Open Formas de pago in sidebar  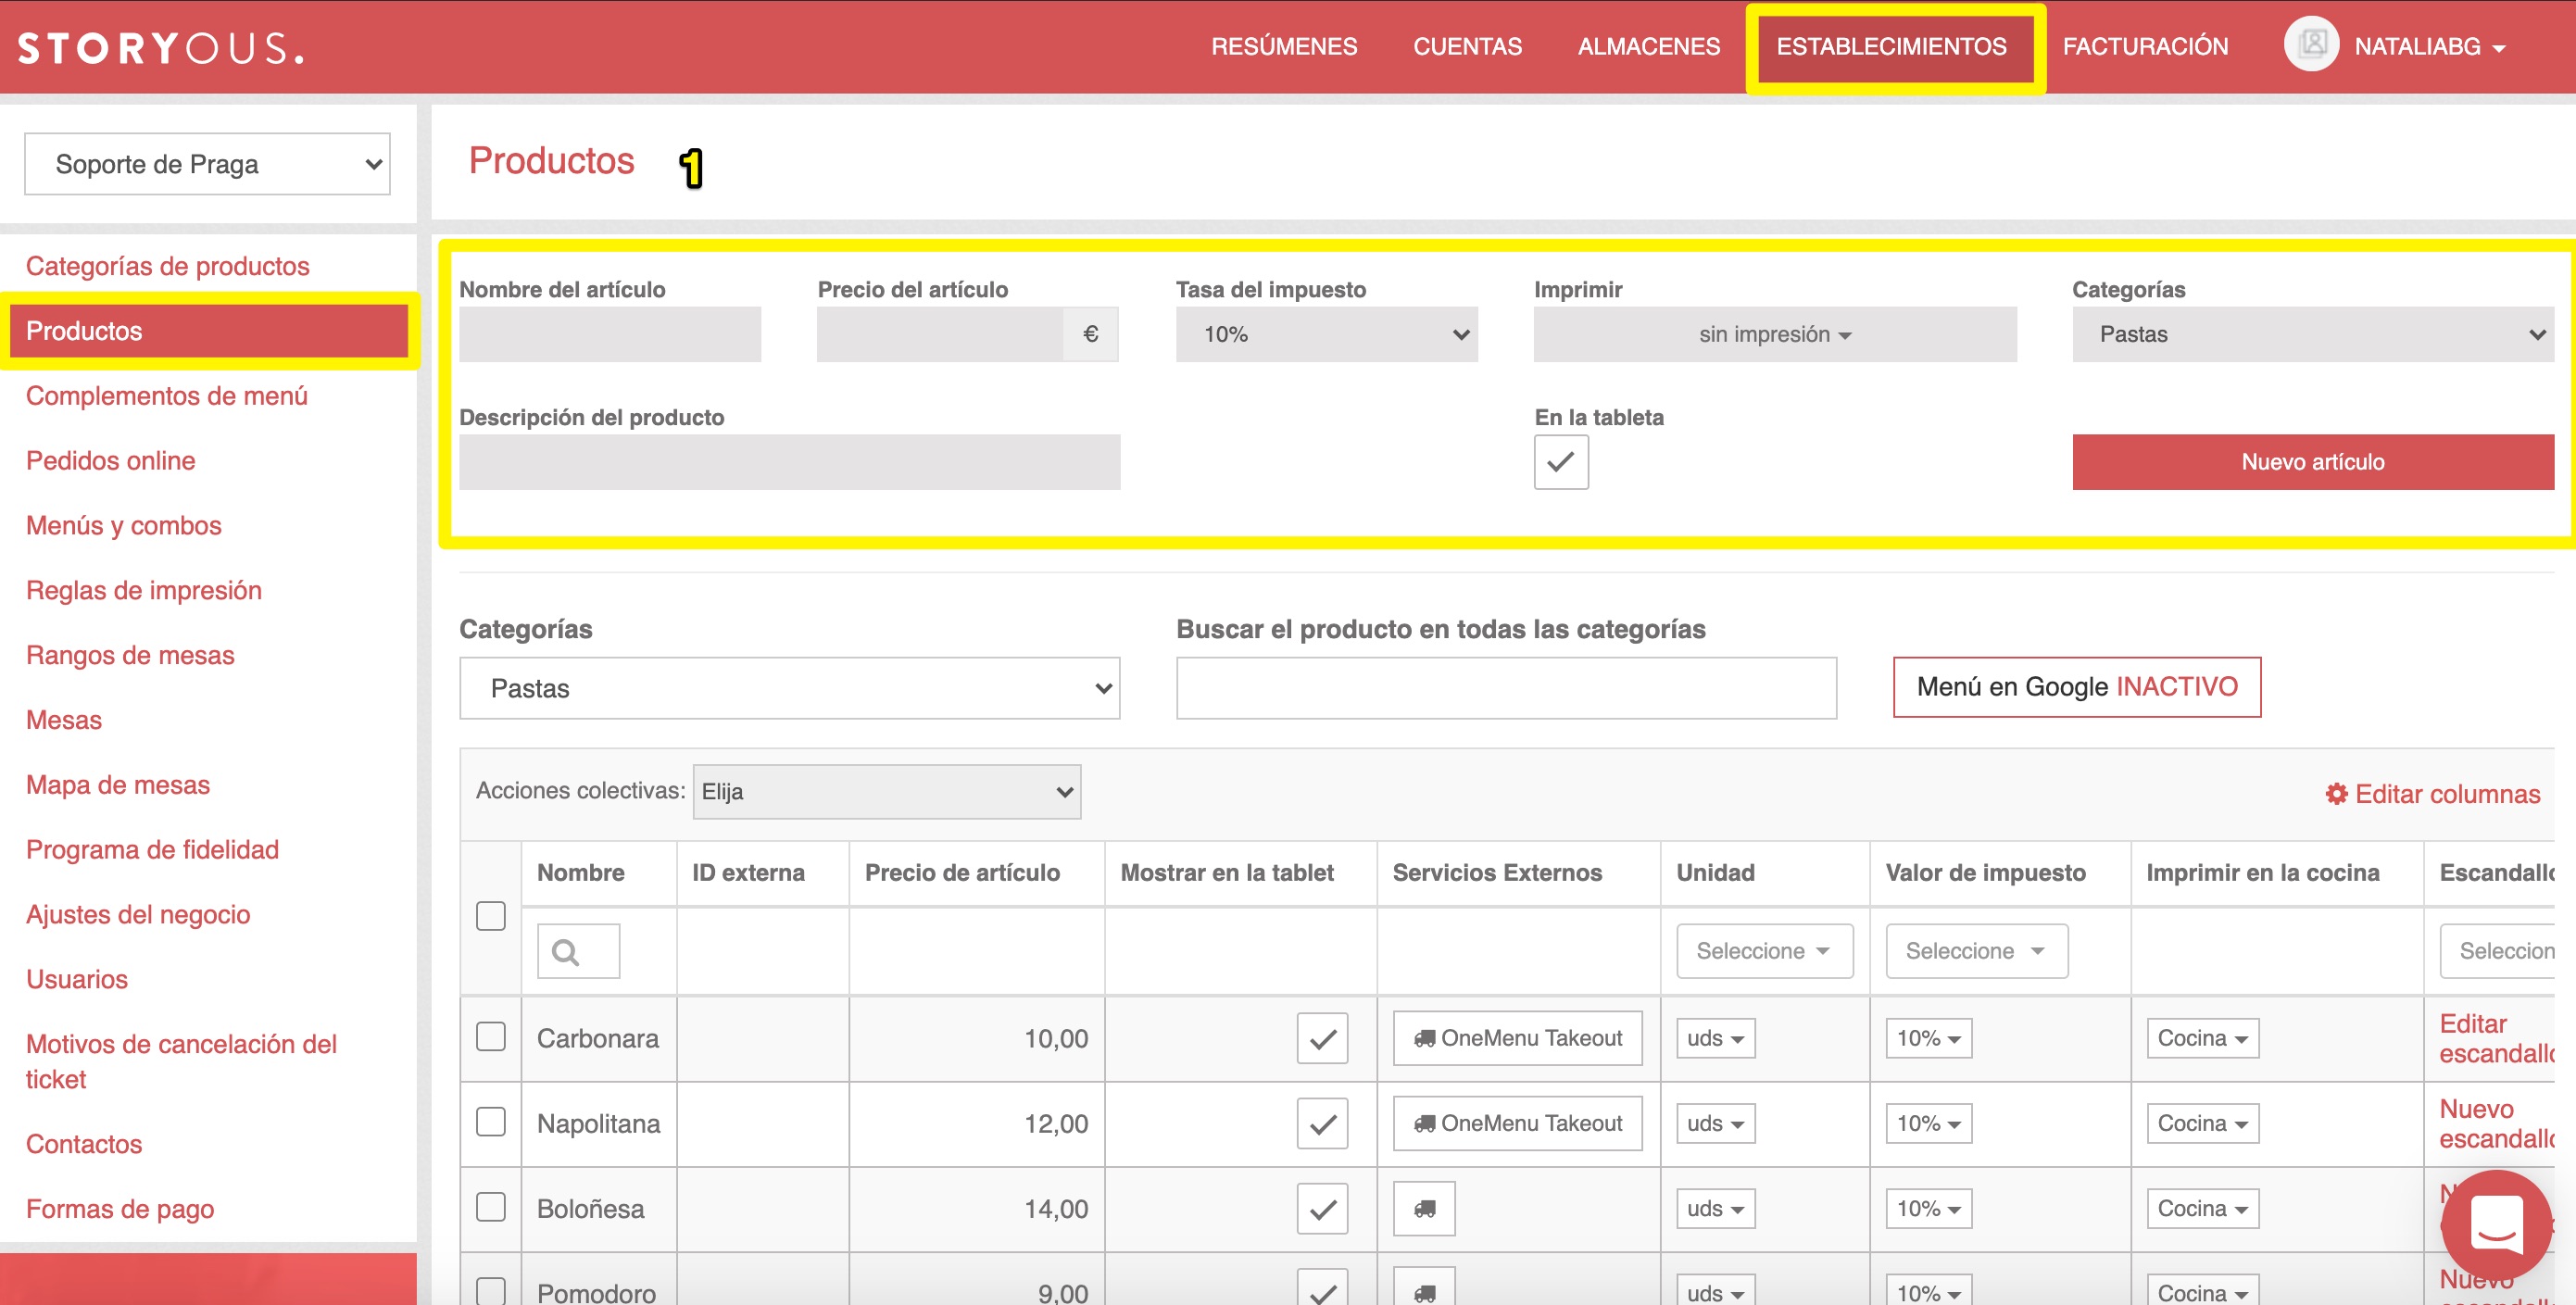120,1209
